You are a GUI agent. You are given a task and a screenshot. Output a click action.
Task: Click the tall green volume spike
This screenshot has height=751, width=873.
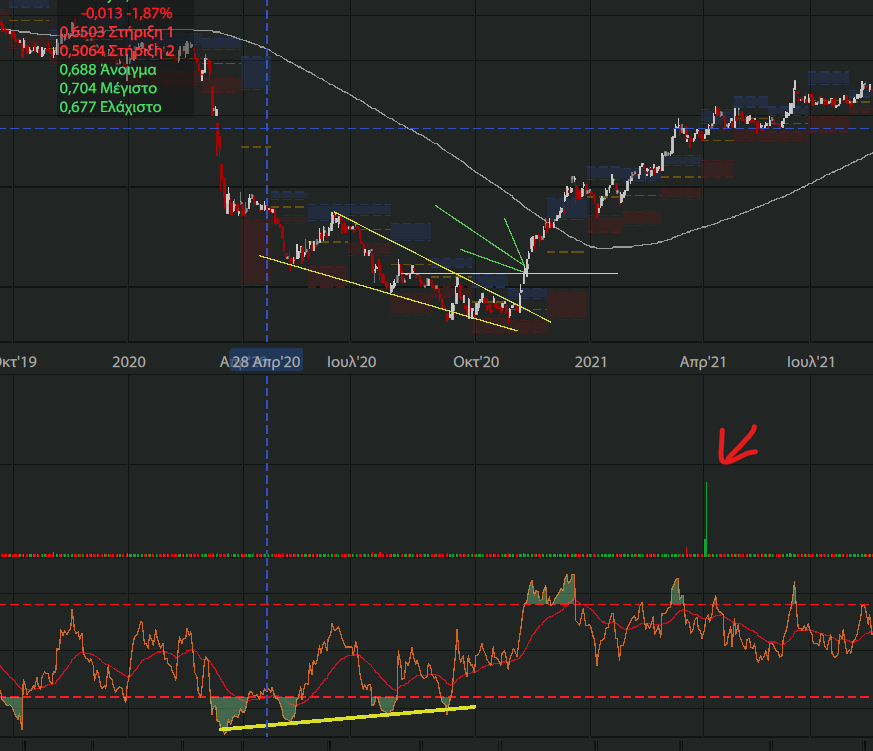coord(706,518)
